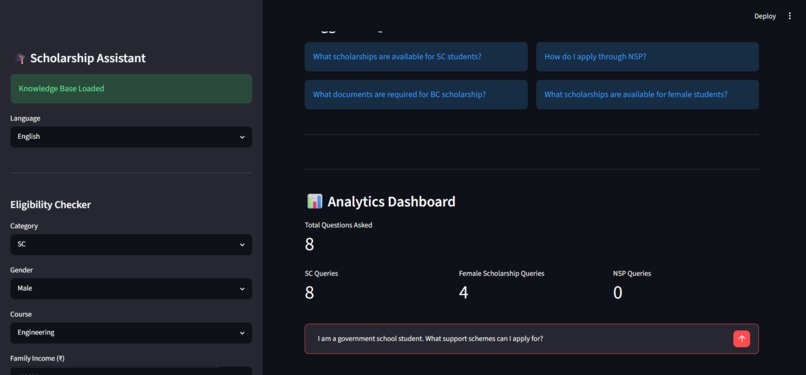
Task: Open the three-dot main menu
Action: click(x=790, y=16)
